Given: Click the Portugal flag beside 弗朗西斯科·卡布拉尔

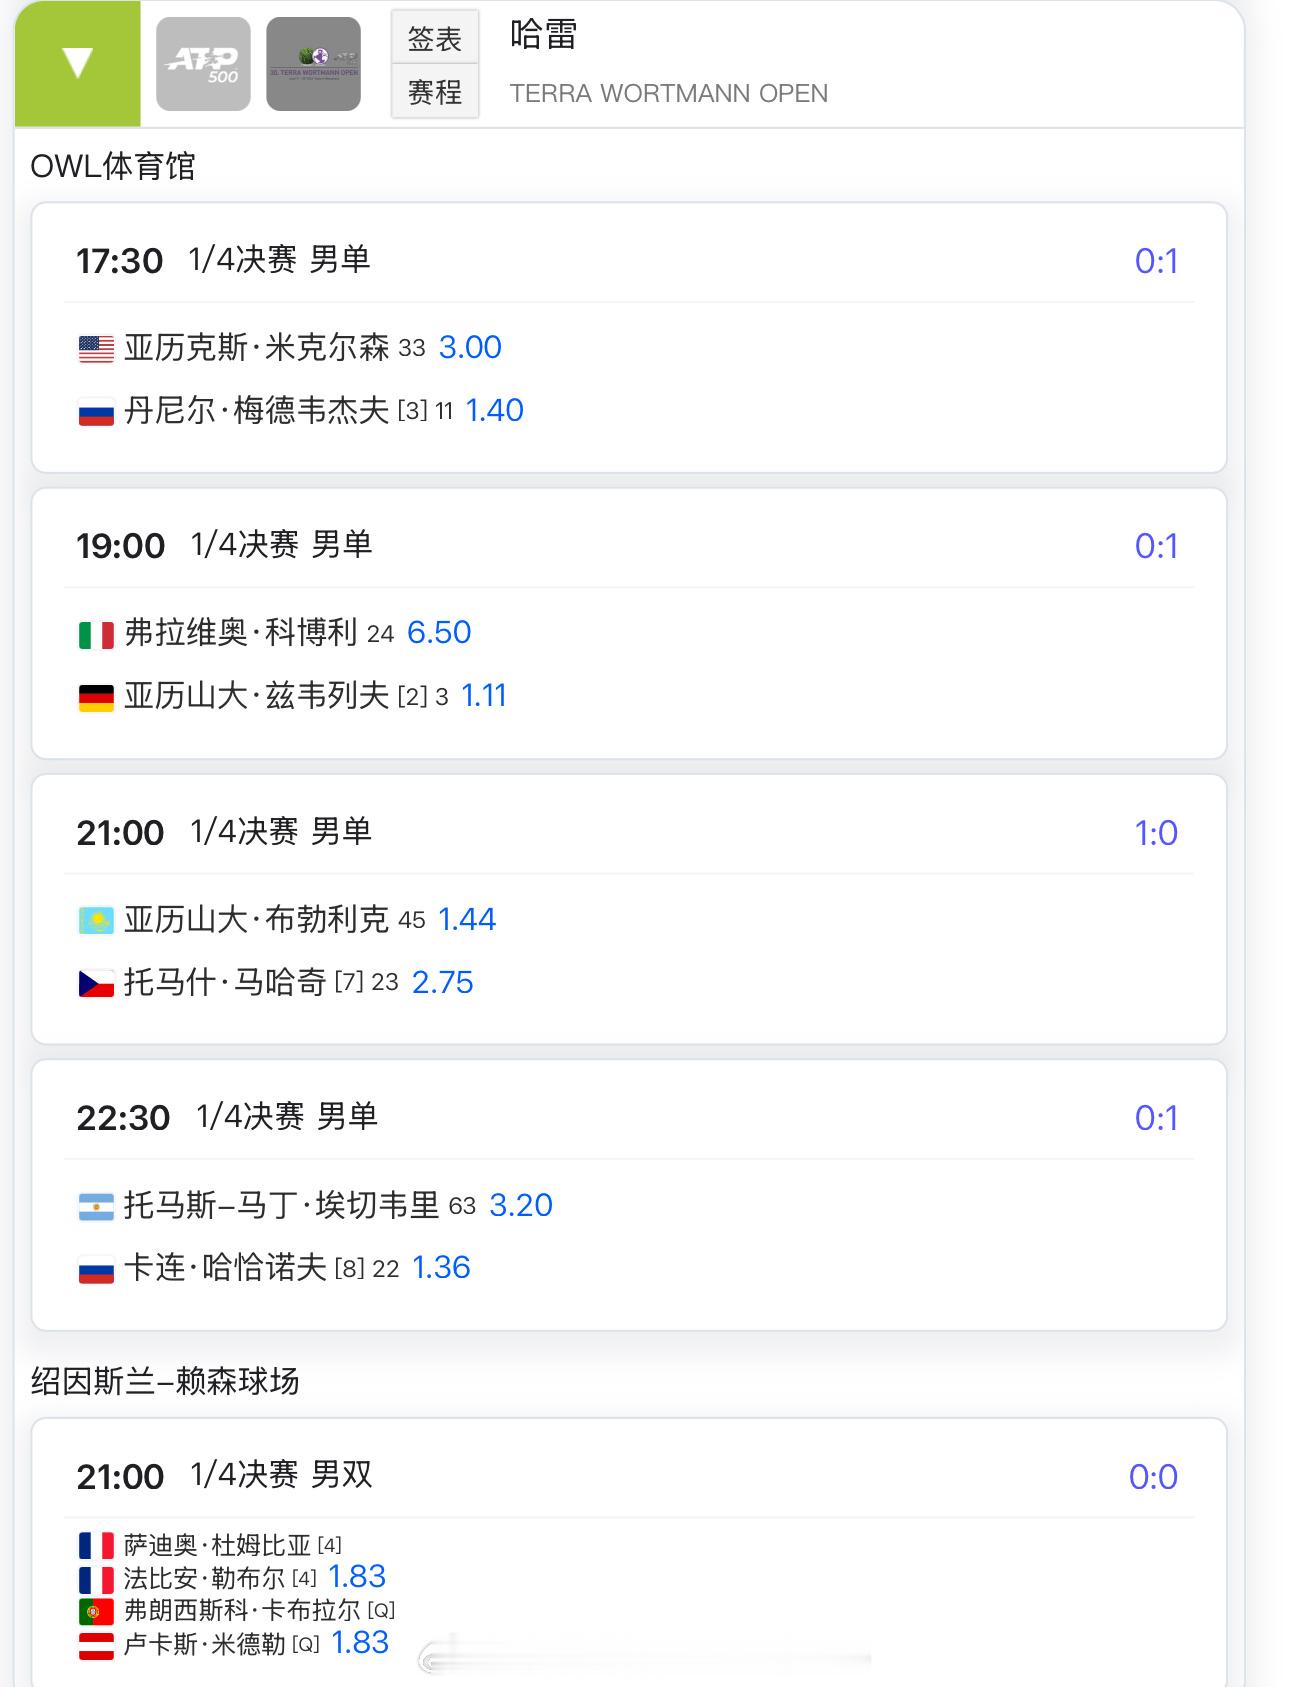Looking at the screenshot, I should tap(96, 1612).
